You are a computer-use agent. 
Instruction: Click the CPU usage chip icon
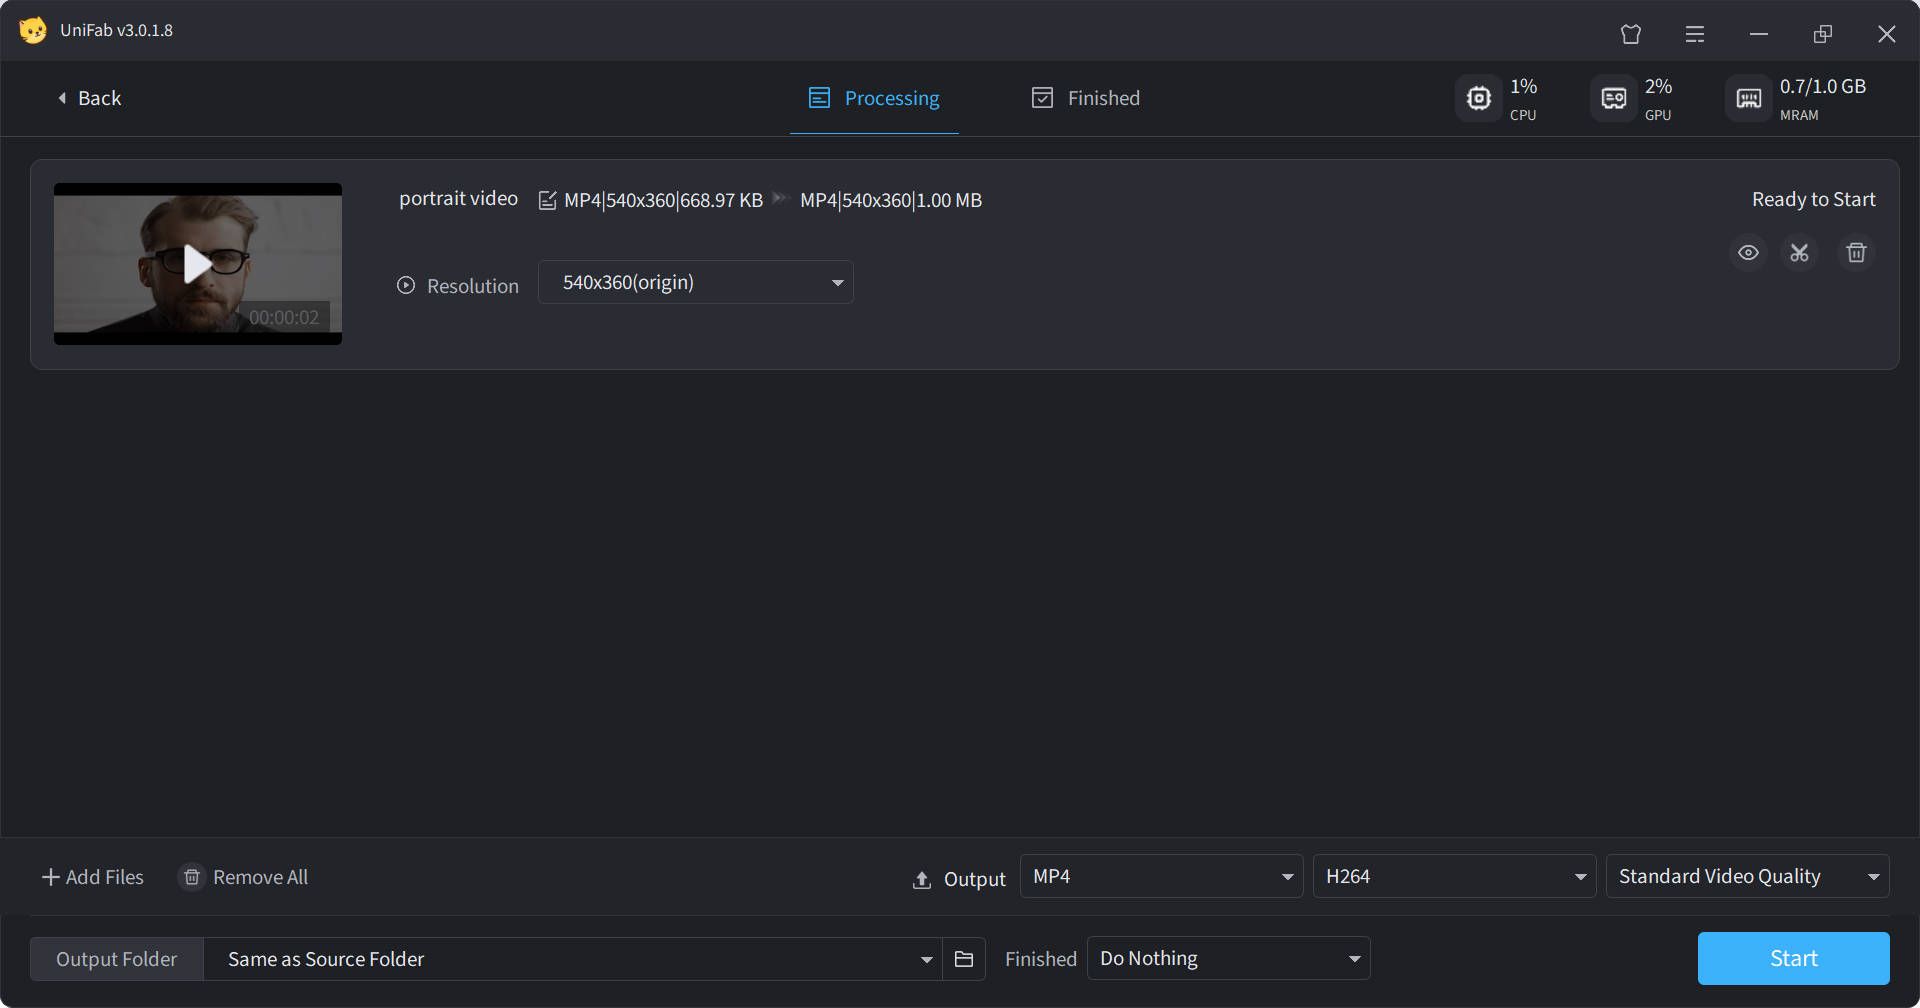[1478, 98]
